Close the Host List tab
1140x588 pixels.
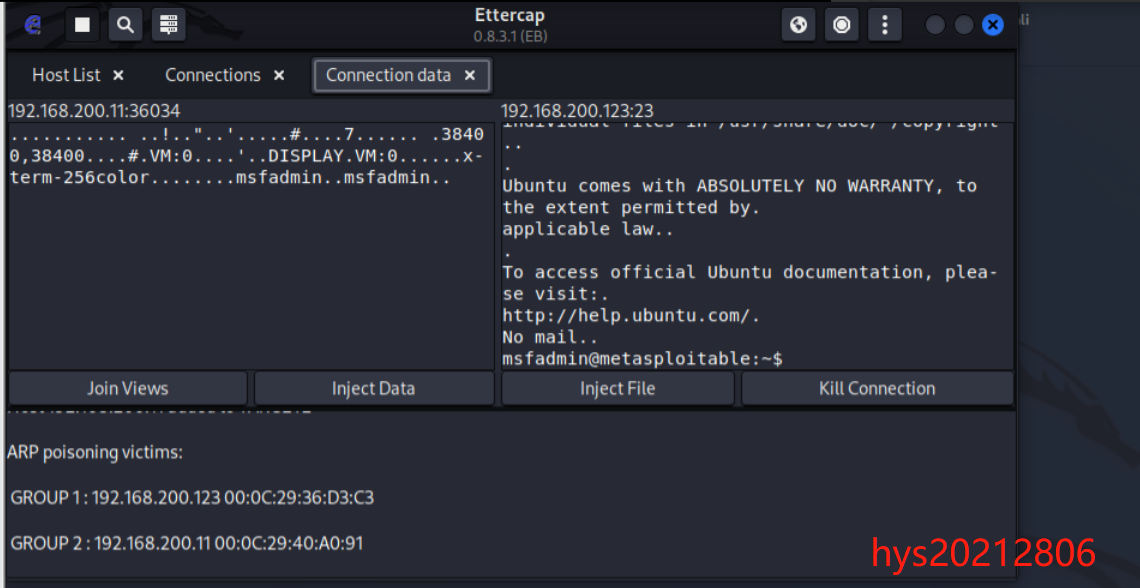point(119,75)
